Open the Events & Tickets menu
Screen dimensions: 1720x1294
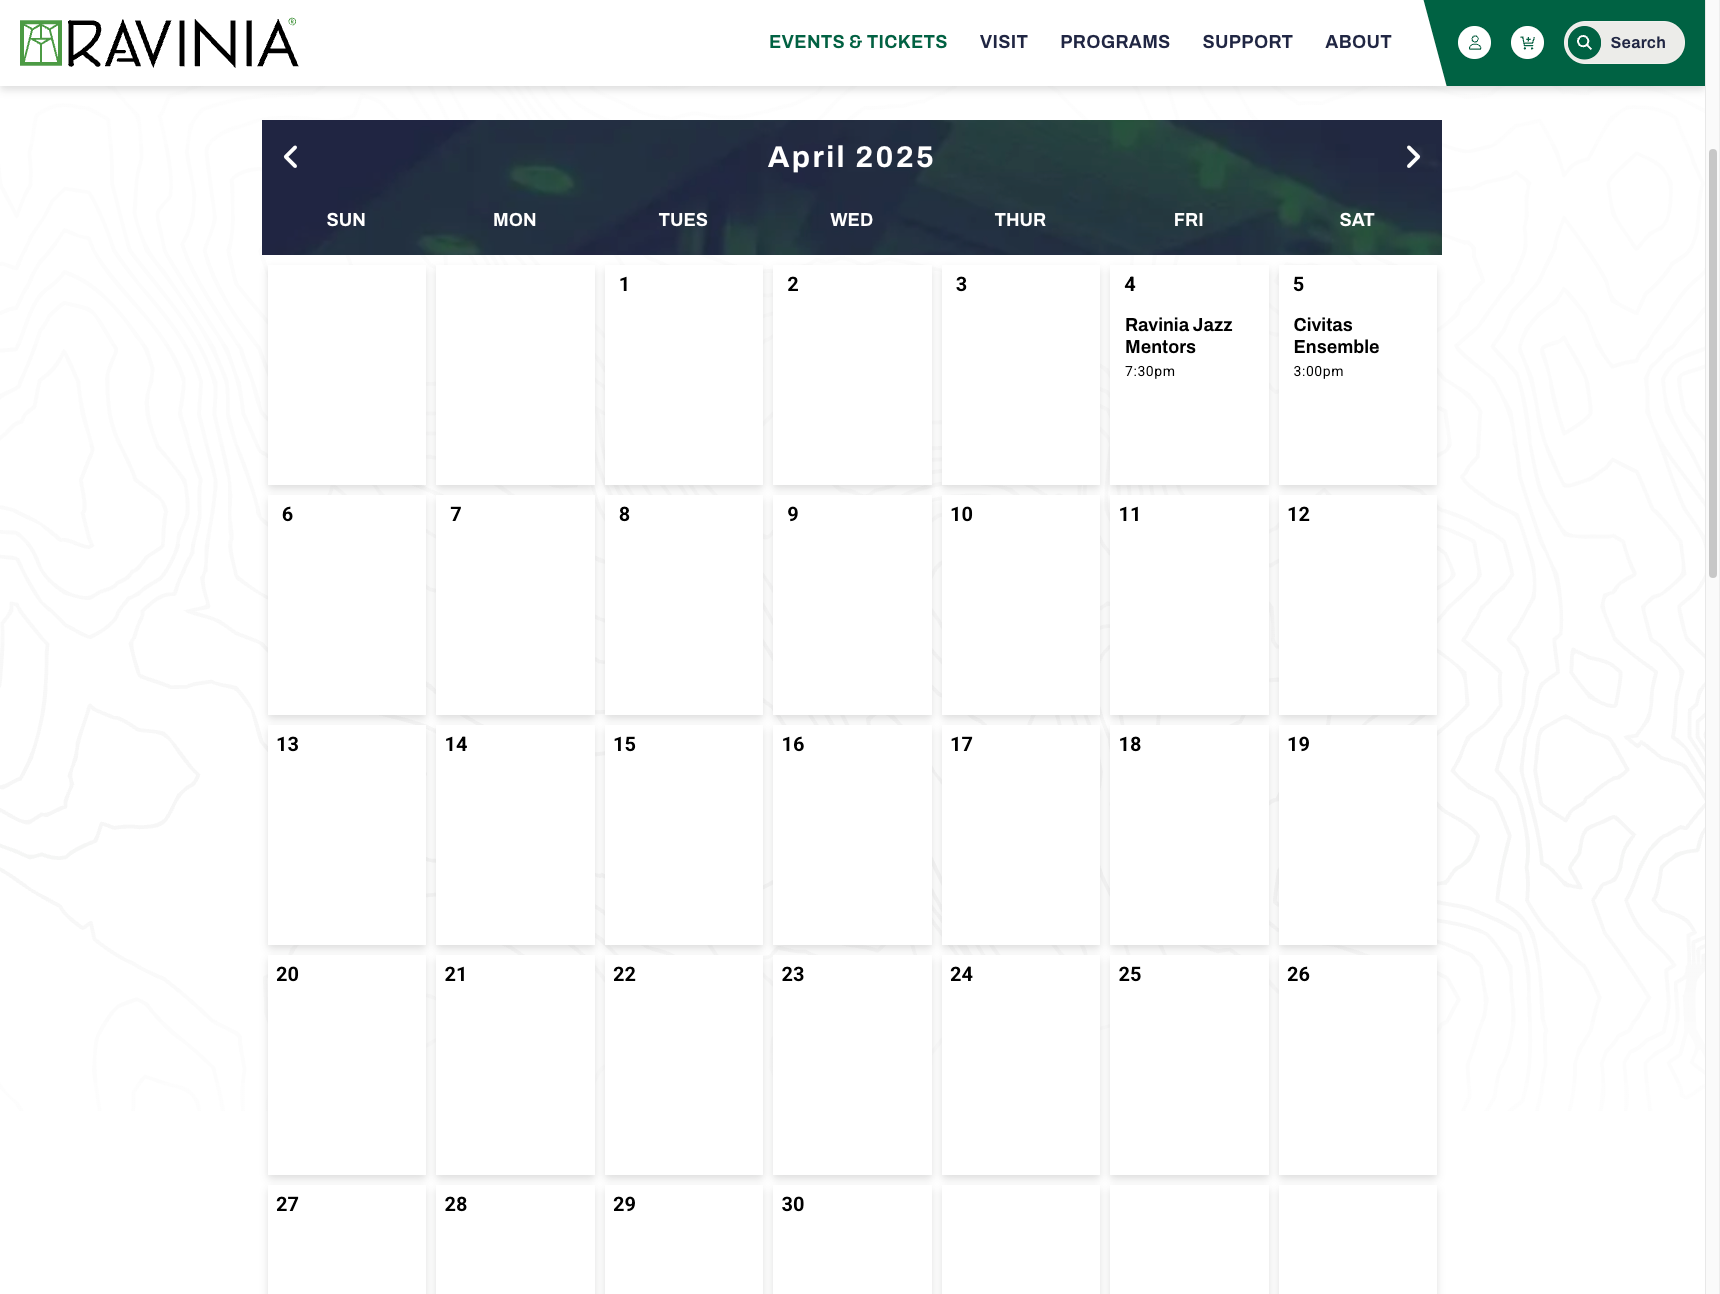pyautogui.click(x=858, y=42)
